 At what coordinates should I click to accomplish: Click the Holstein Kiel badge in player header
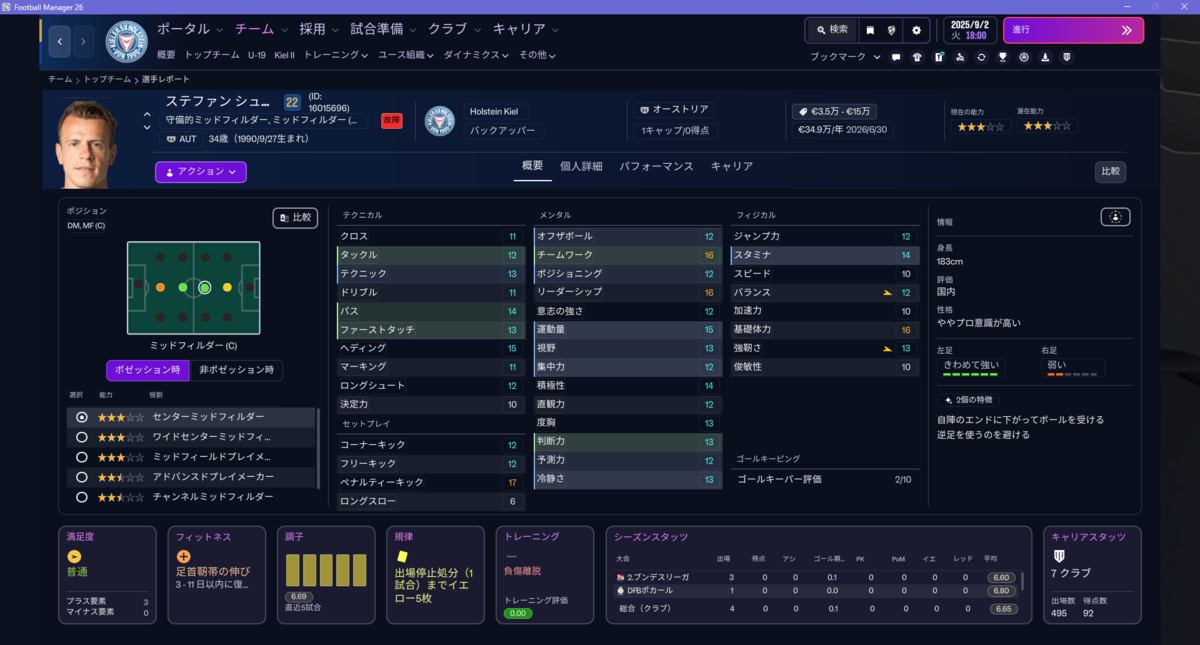[x=440, y=121]
